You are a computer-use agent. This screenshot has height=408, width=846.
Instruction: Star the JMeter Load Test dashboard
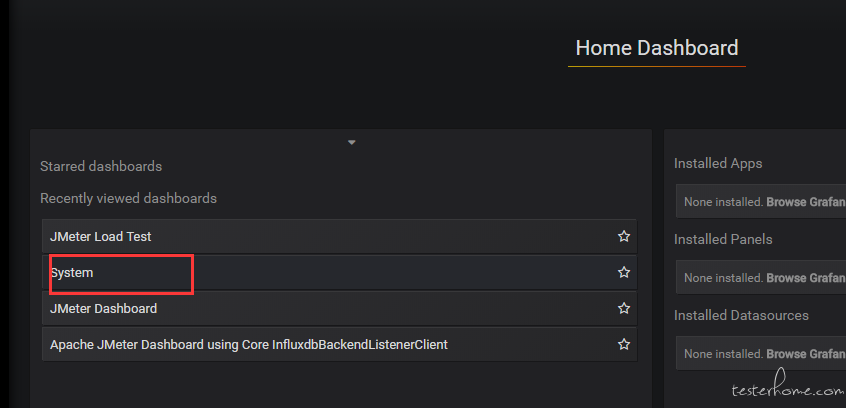[624, 237]
